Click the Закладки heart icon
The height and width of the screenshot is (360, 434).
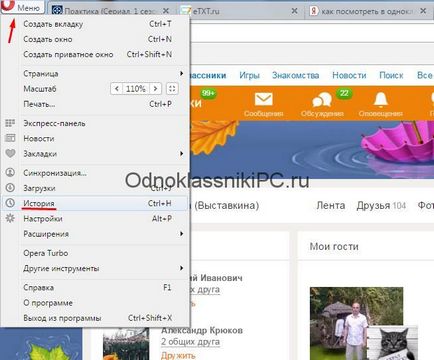tap(10, 153)
